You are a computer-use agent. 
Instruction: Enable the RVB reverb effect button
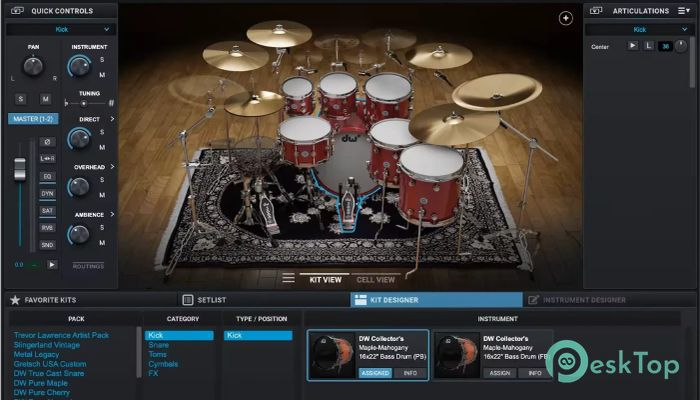pos(47,228)
